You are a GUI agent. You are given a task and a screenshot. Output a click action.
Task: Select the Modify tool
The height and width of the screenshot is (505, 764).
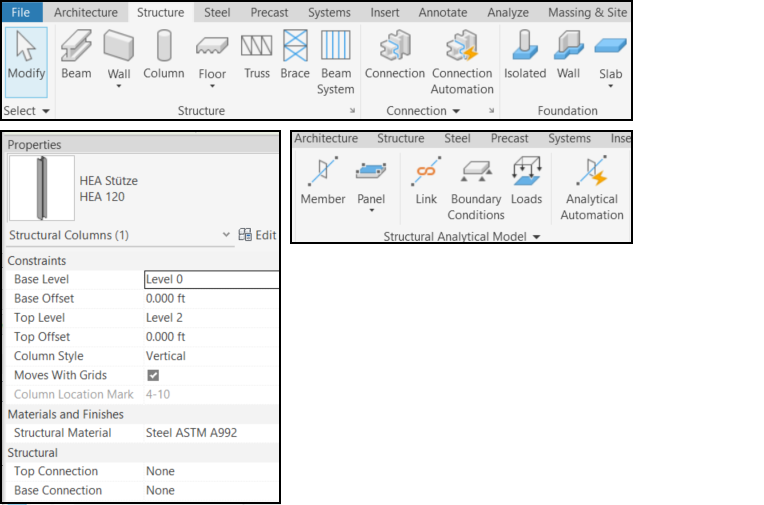[26, 62]
